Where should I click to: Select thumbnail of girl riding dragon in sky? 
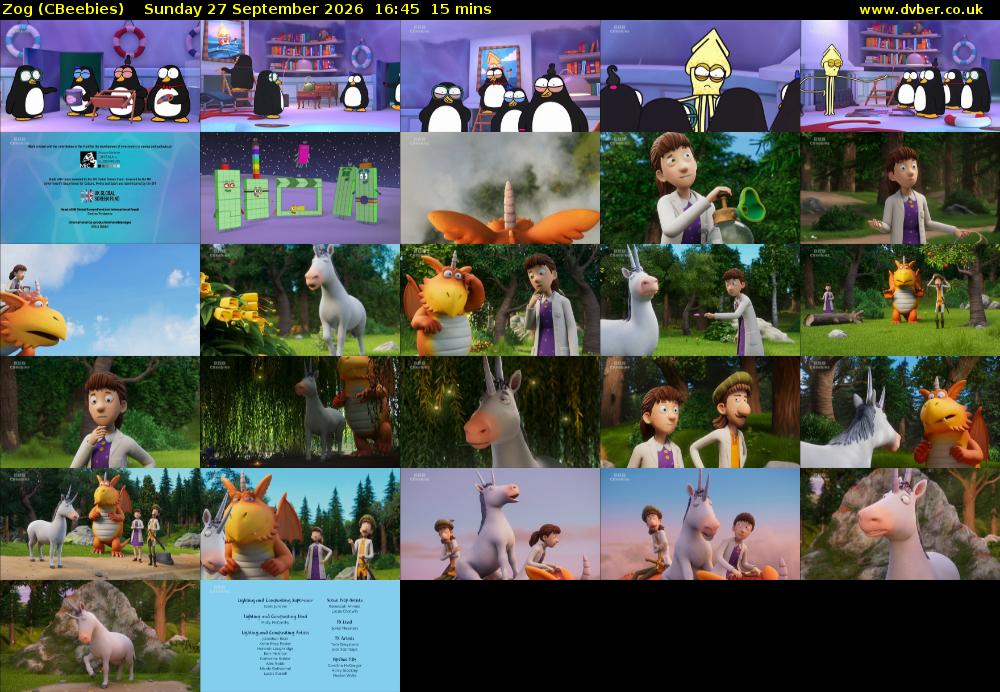[99, 300]
